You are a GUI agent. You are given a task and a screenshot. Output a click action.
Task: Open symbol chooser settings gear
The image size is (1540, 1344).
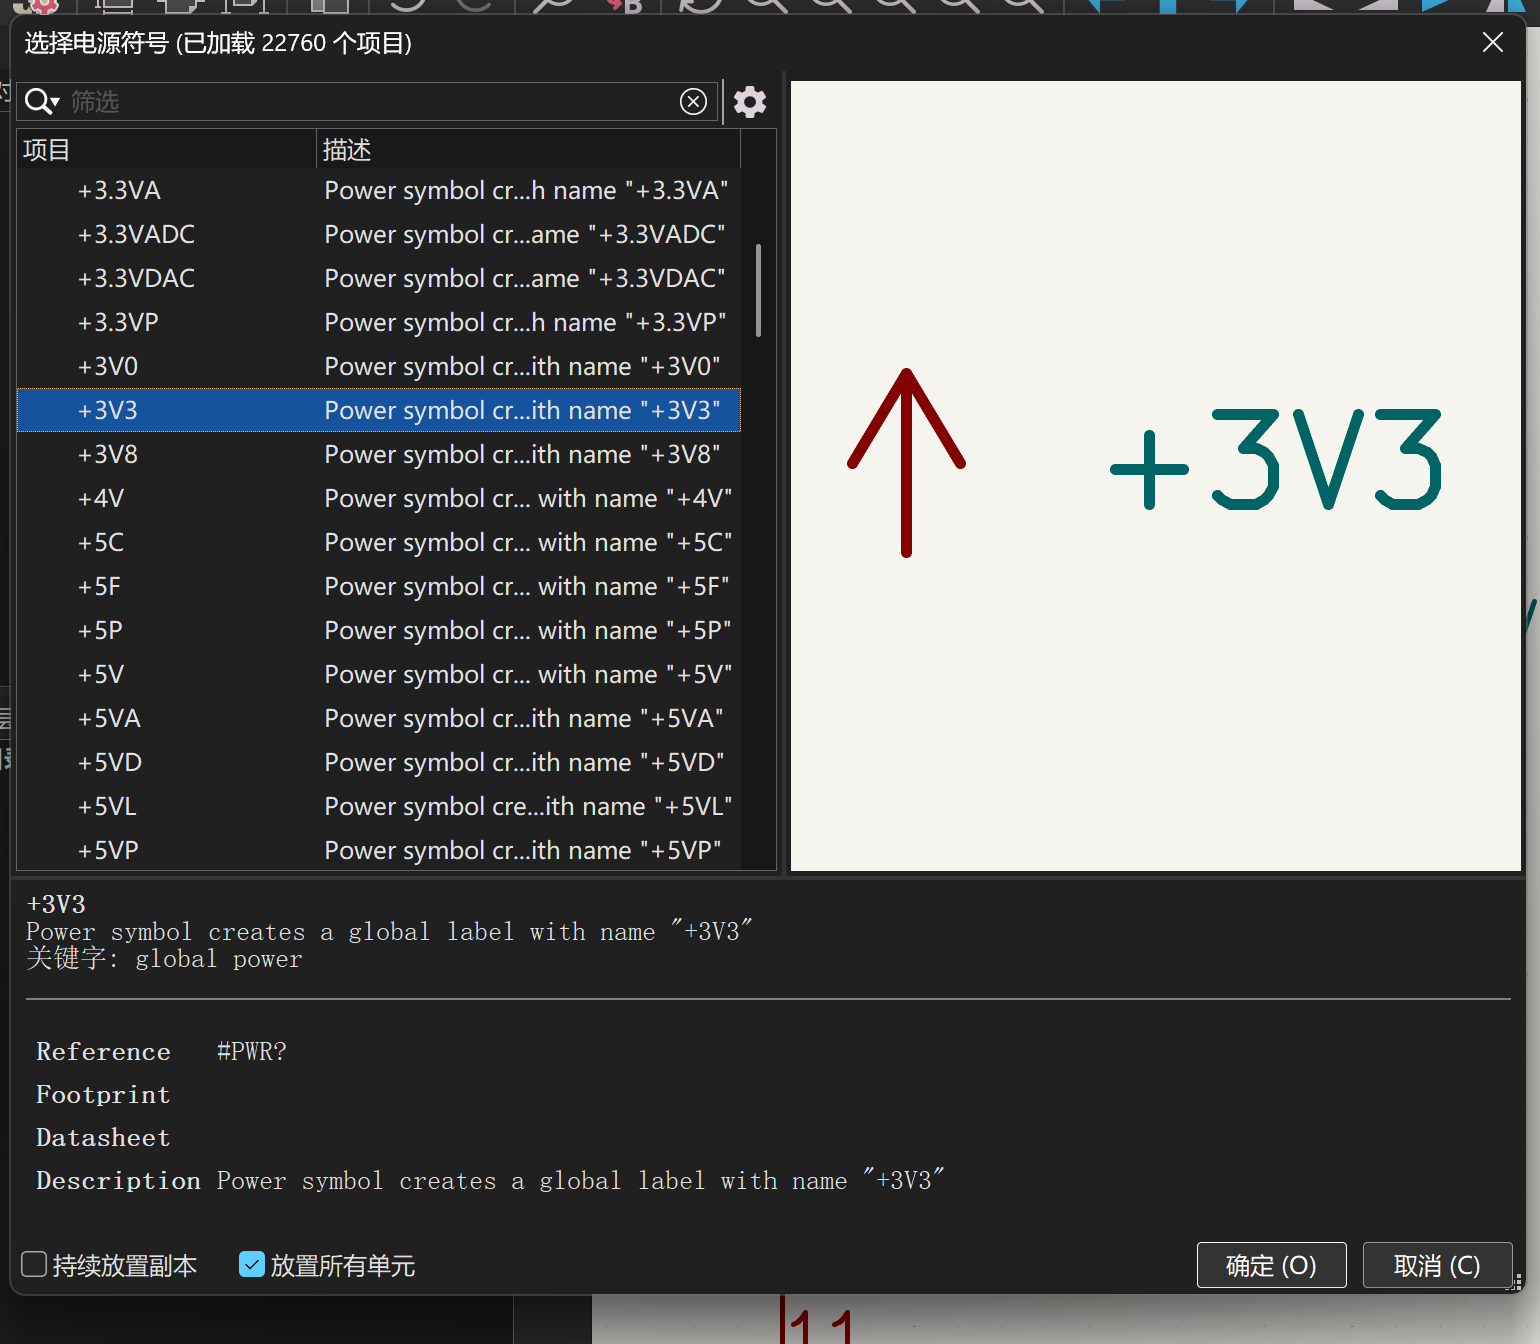click(x=750, y=101)
